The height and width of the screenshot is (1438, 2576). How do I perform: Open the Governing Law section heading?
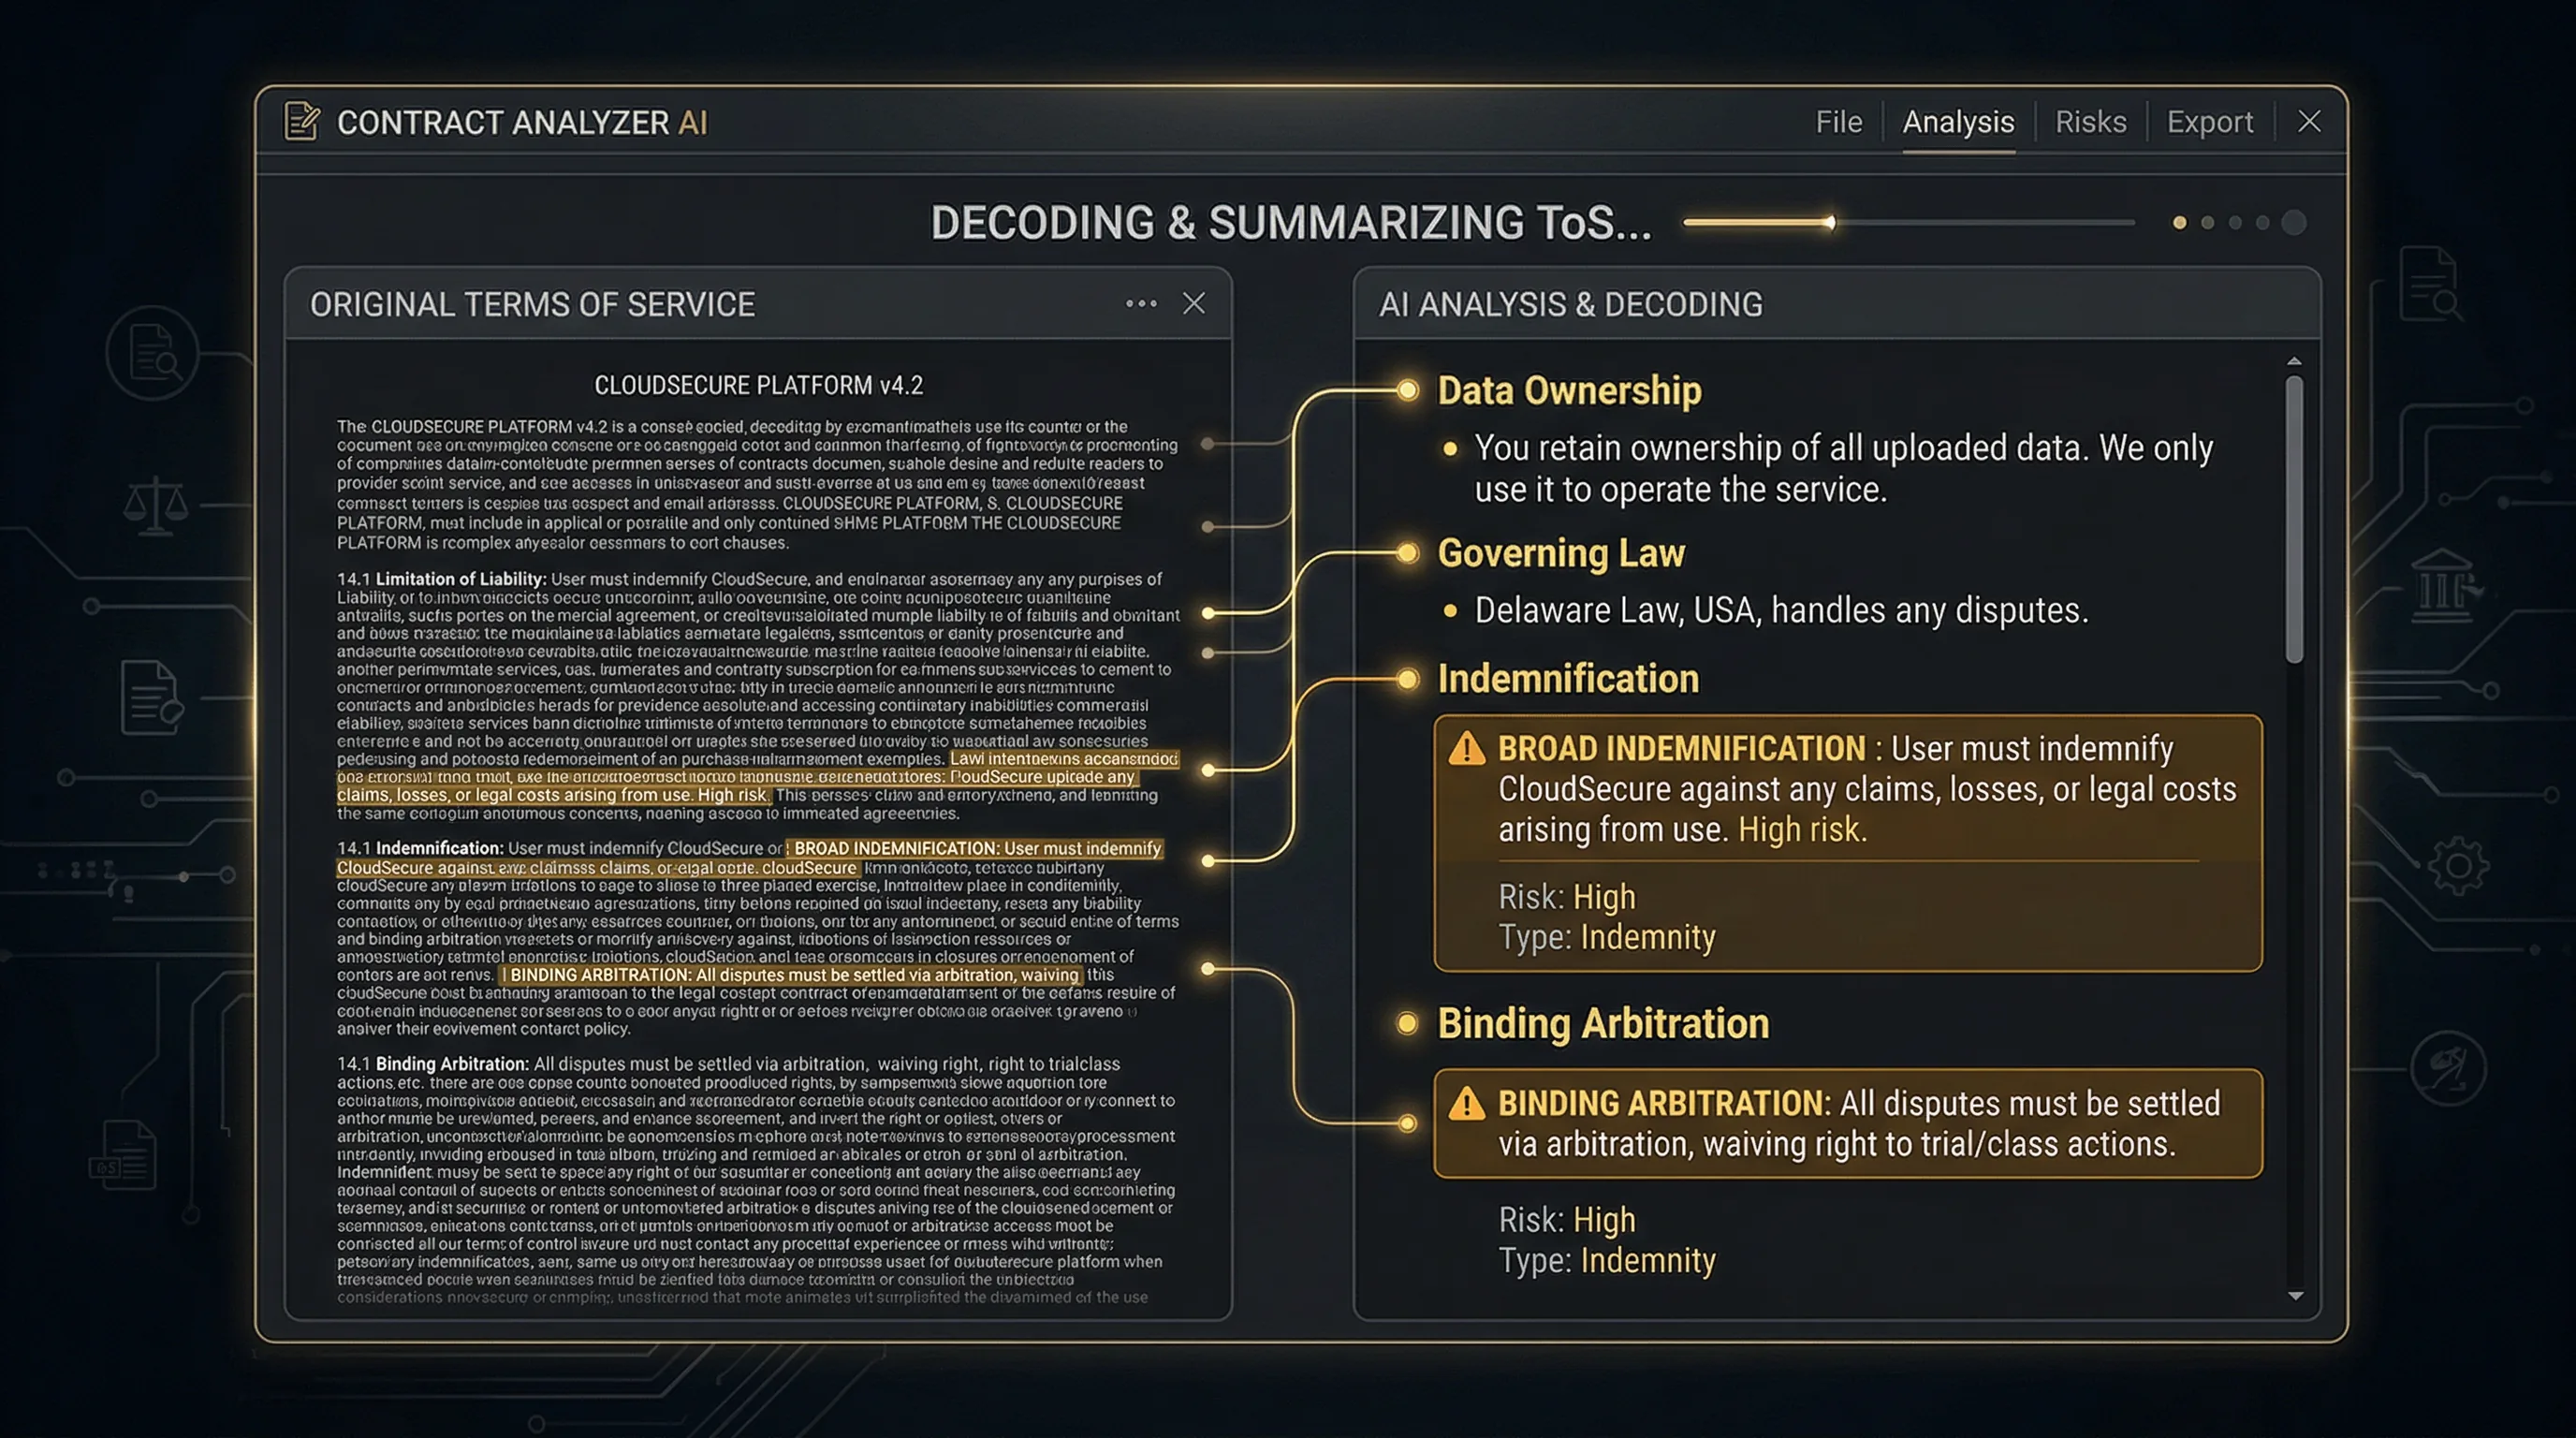tap(1561, 553)
